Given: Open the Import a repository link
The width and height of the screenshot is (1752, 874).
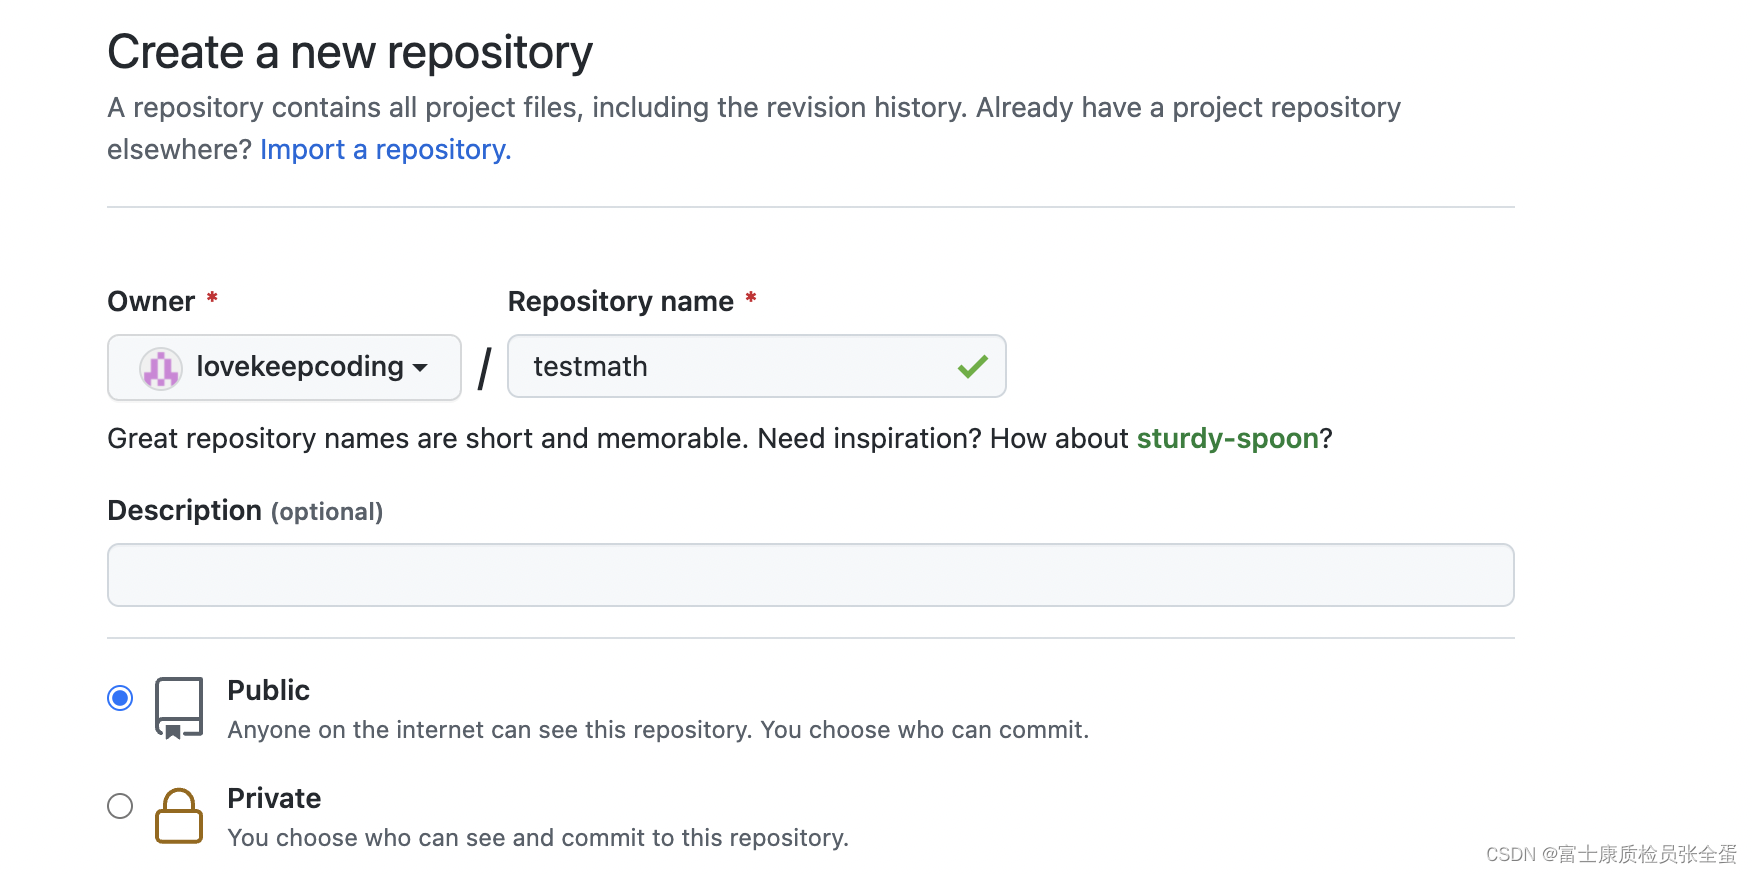Looking at the screenshot, I should pyautogui.click(x=385, y=150).
